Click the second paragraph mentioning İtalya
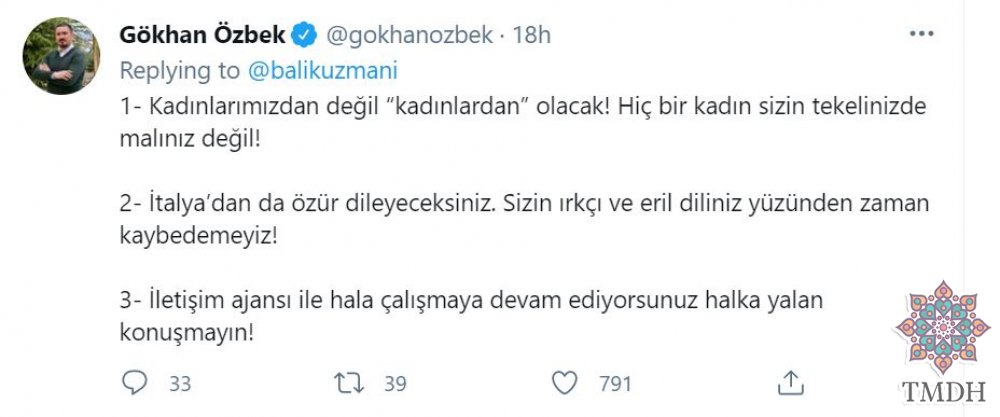Image resolution: width=1000 pixels, height=417 pixels. 524,220
